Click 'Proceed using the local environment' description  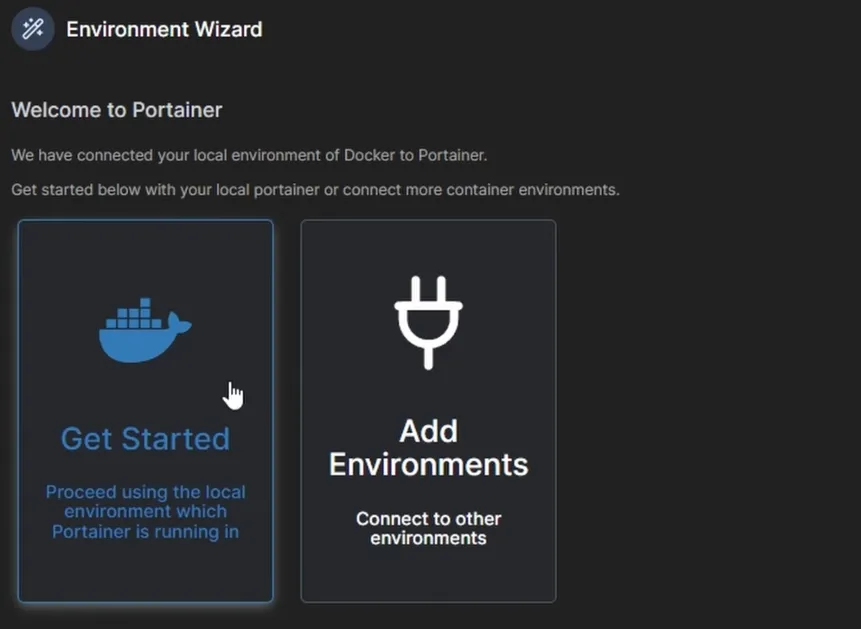[145, 511]
